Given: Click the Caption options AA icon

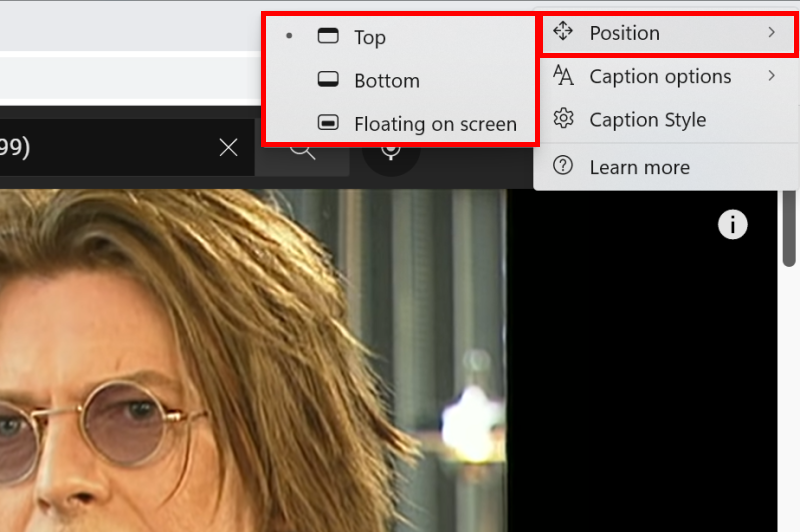Looking at the screenshot, I should tap(563, 75).
